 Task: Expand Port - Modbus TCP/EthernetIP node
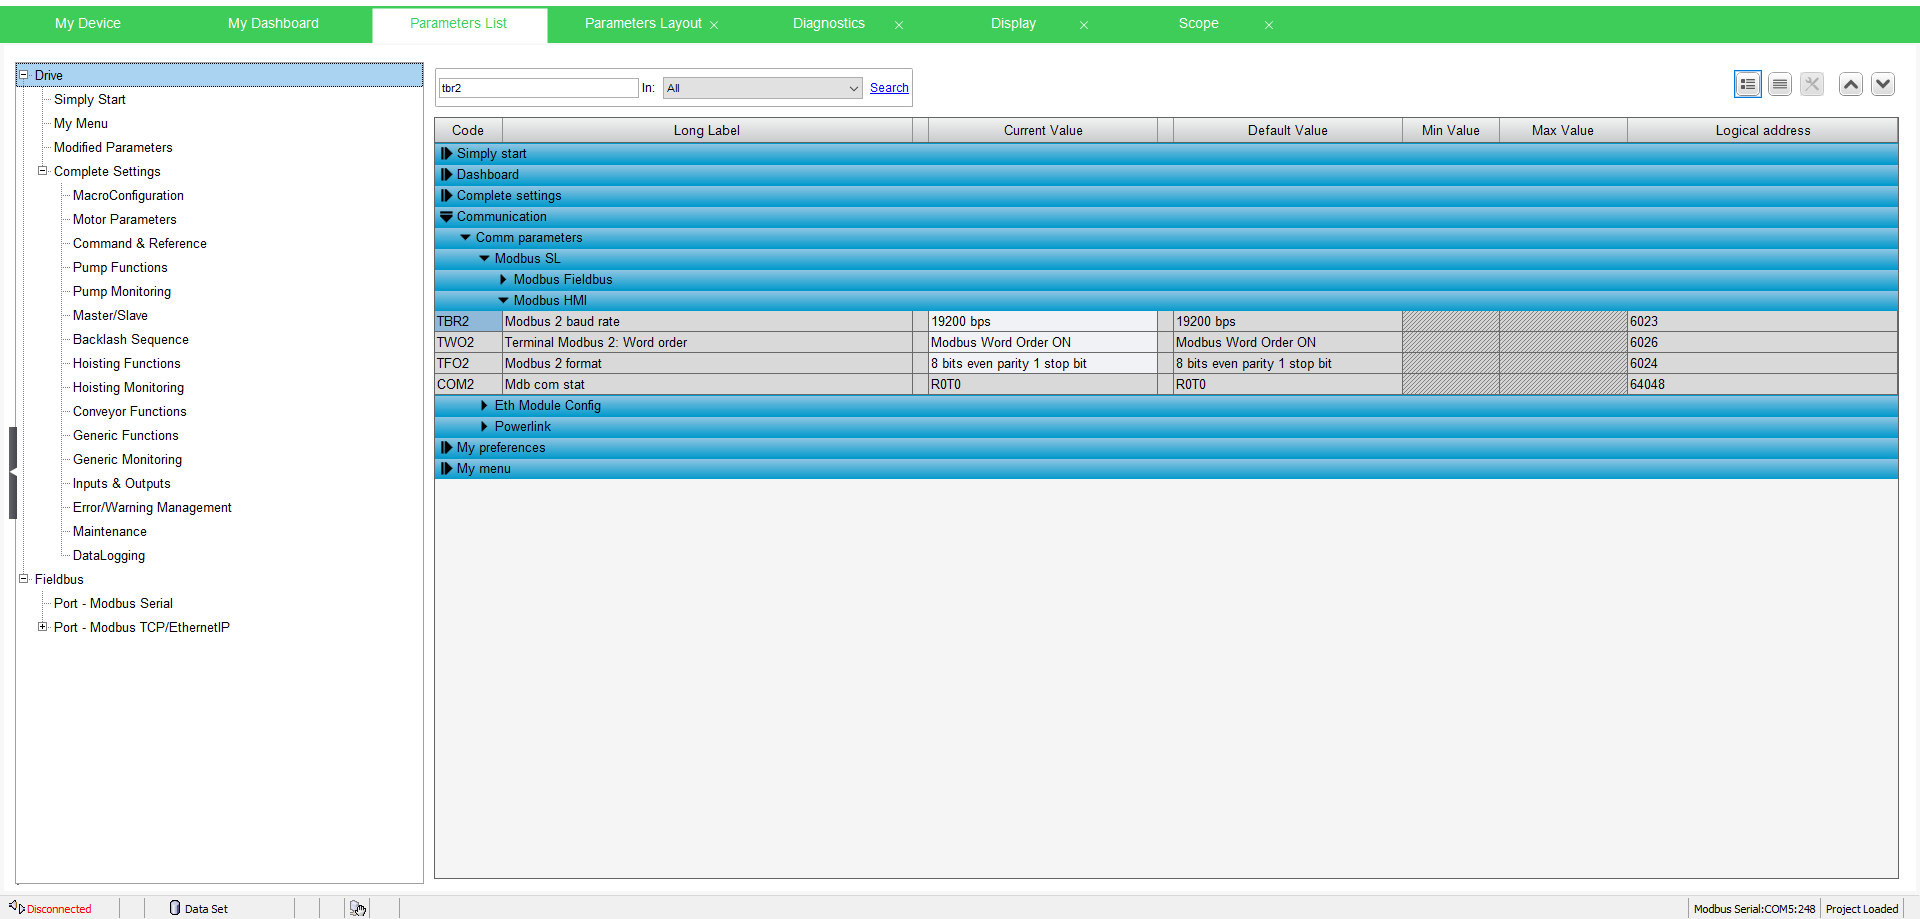[43, 627]
